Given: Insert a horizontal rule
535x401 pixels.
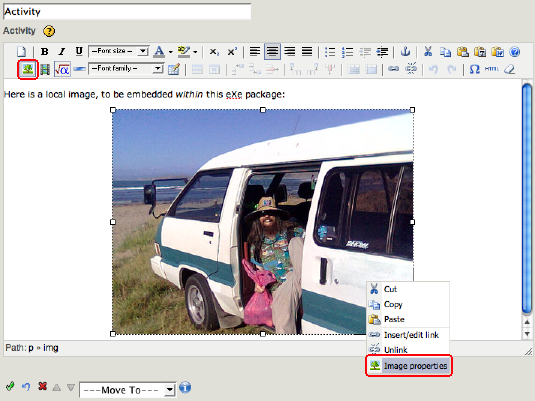Looking at the screenshot, I should click(x=79, y=69).
